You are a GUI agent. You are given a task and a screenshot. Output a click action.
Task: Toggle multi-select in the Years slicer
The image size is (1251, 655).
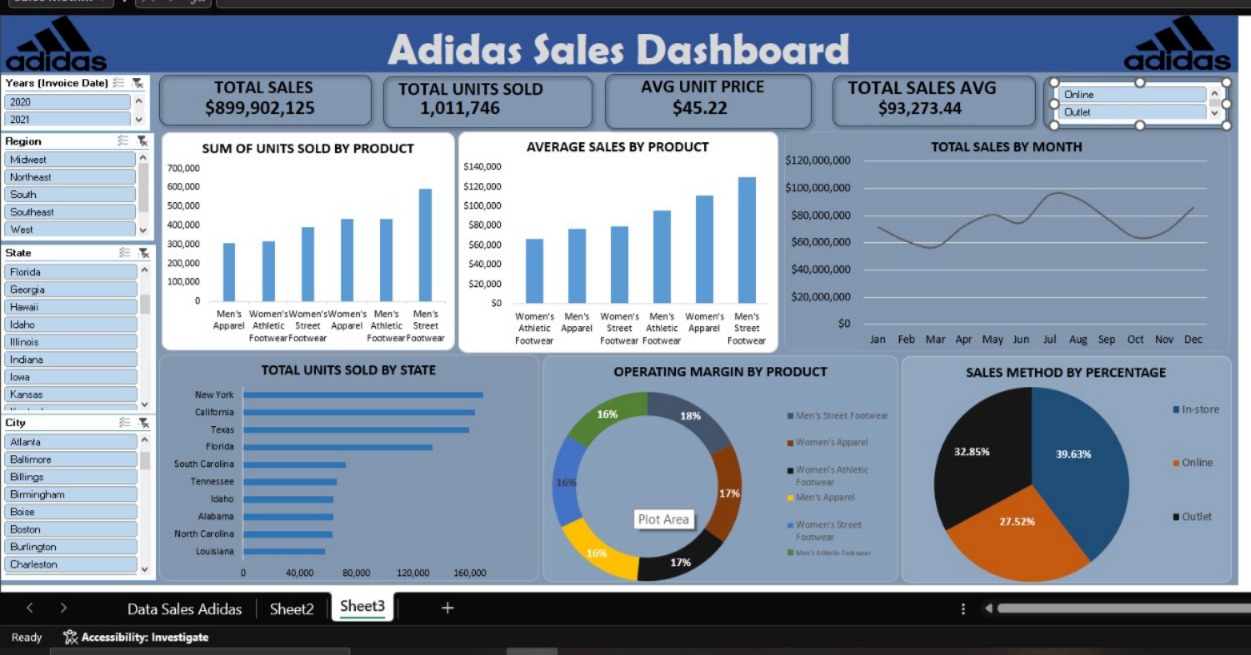coord(119,83)
